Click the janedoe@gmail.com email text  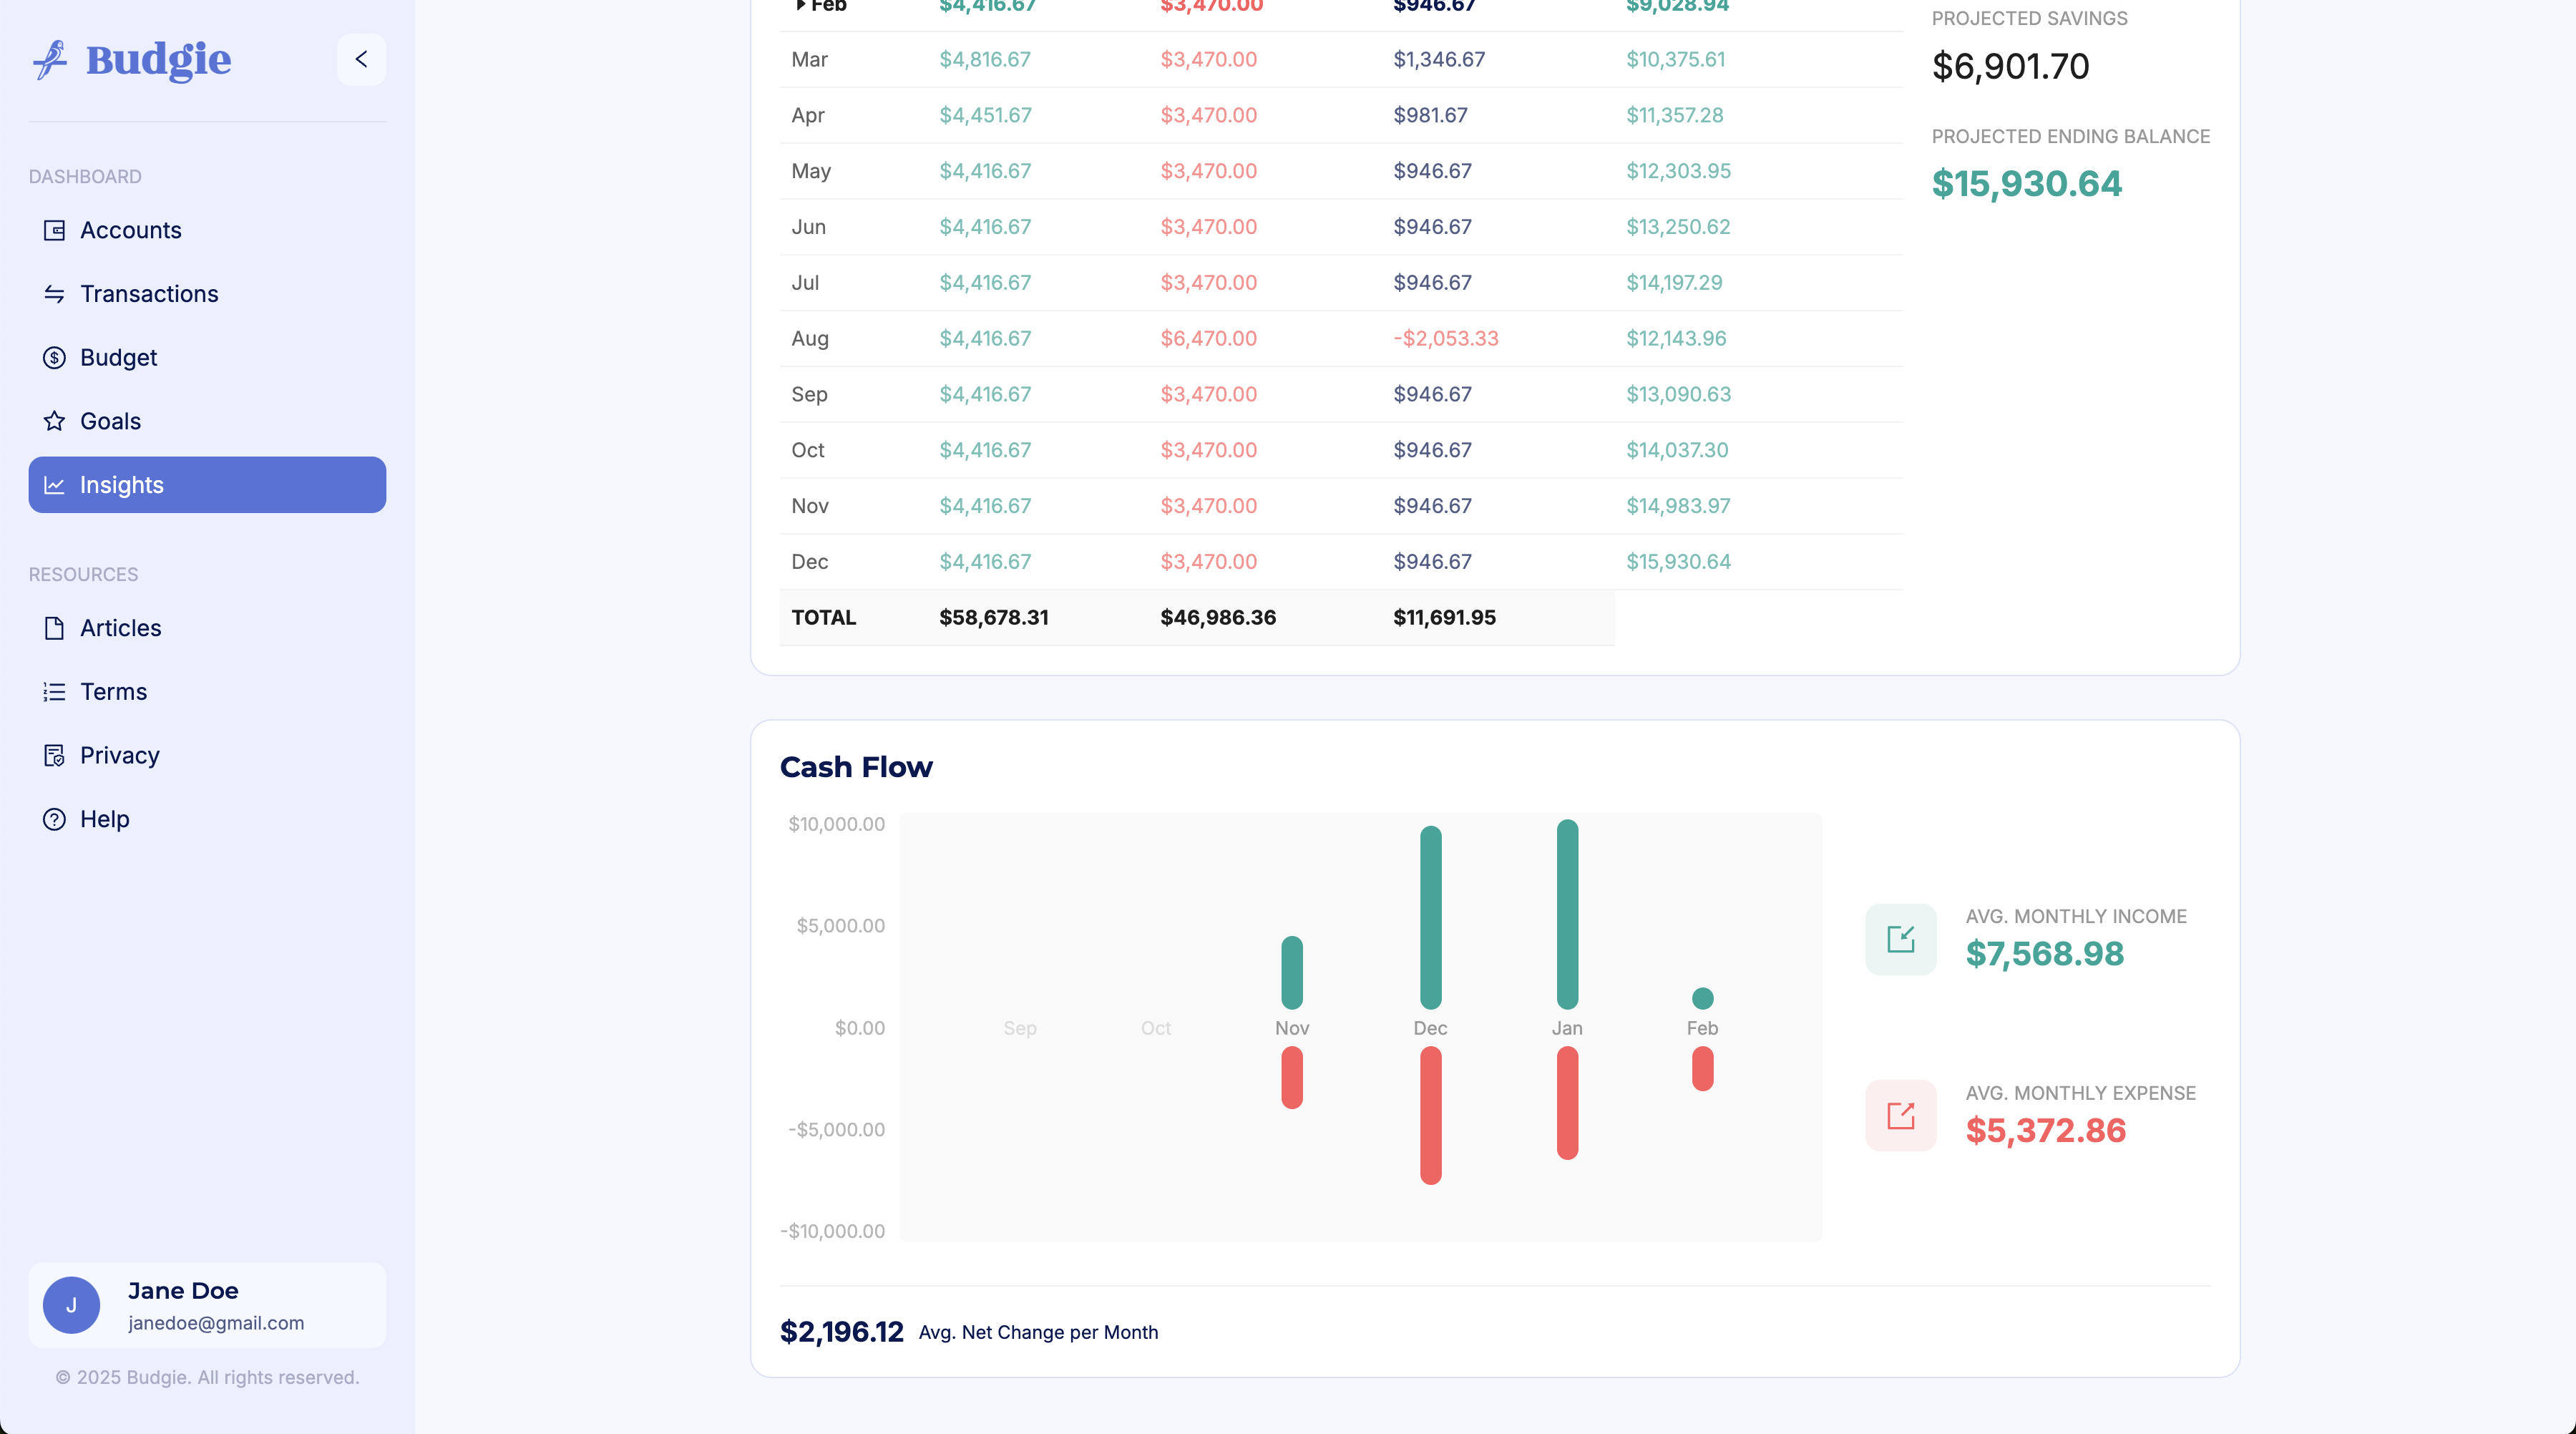point(216,1323)
